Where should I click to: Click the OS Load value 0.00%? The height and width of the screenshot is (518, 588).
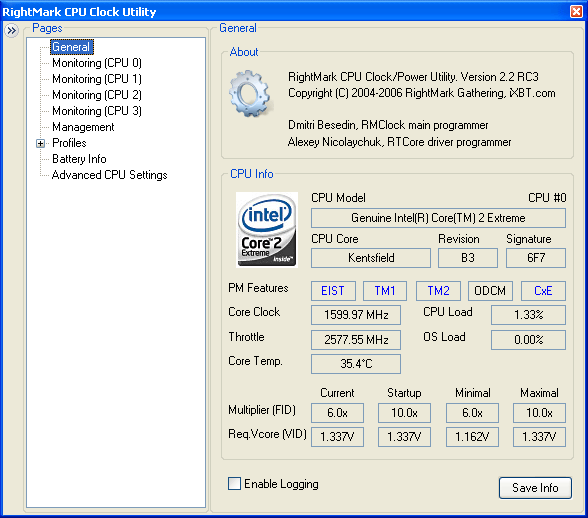click(528, 340)
